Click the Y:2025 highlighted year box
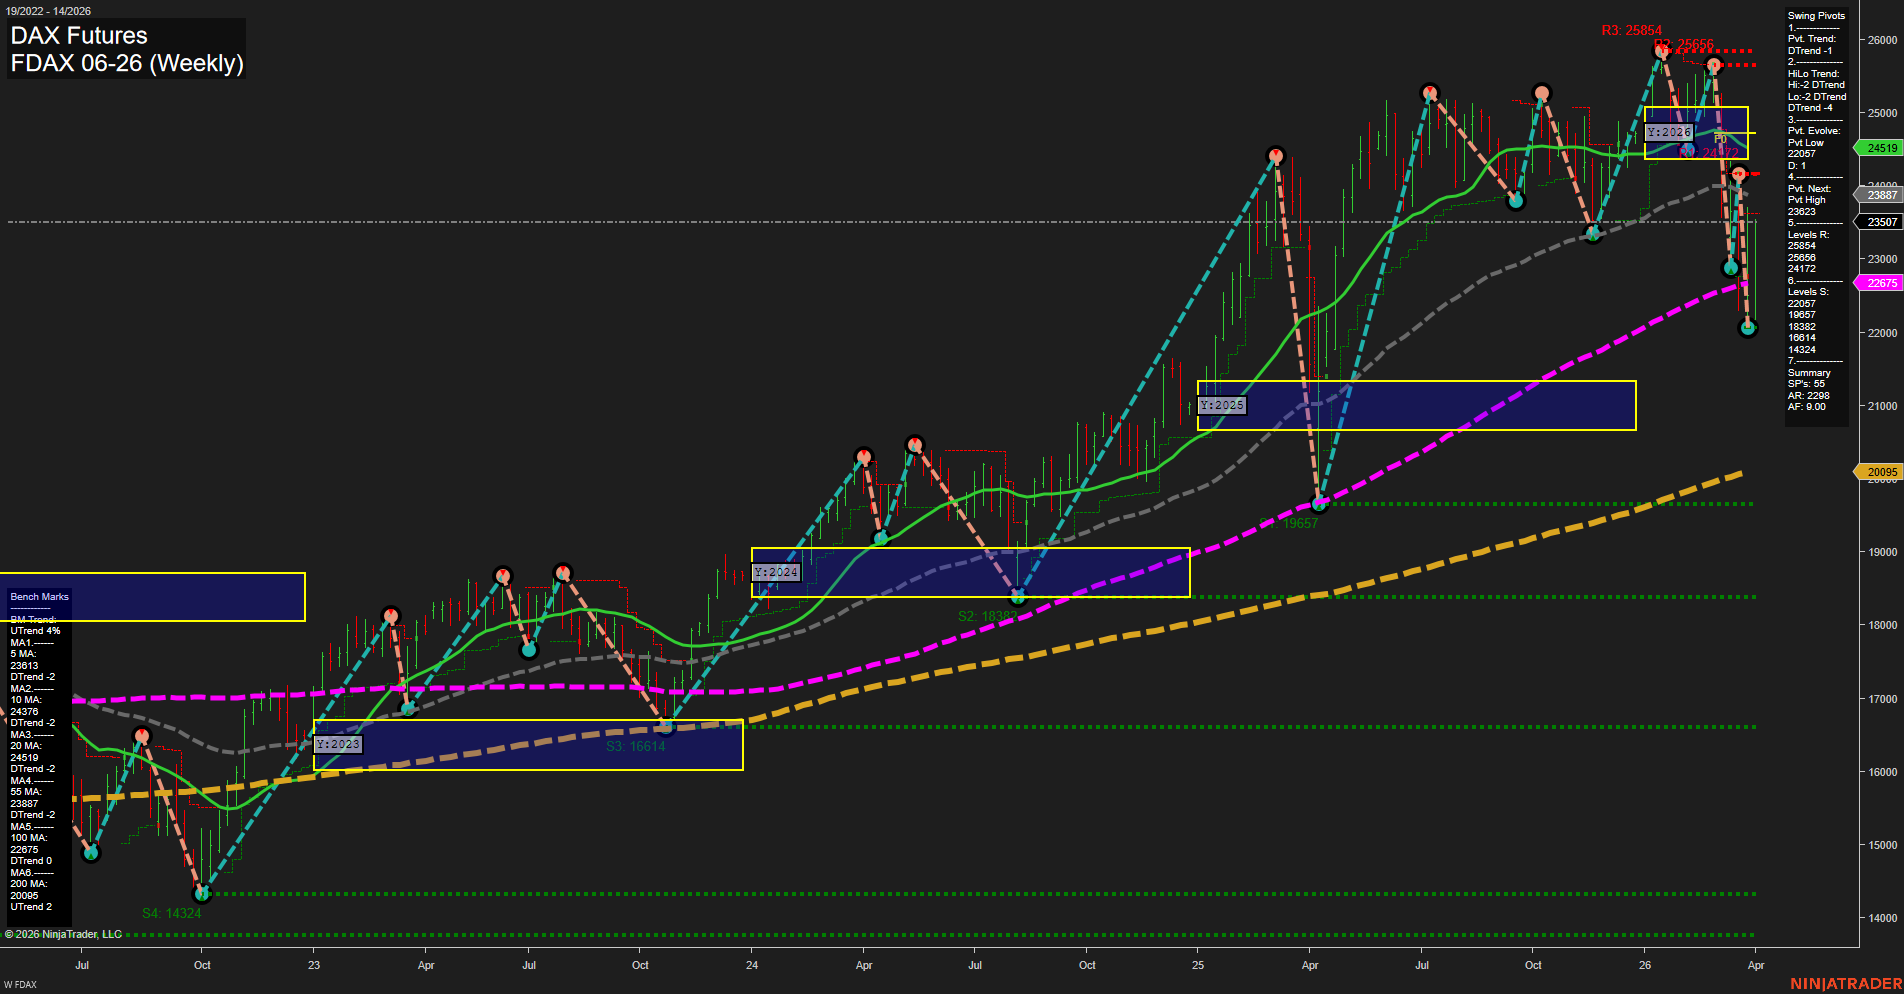Image resolution: width=1904 pixels, height=994 pixels. pyautogui.click(x=1222, y=405)
